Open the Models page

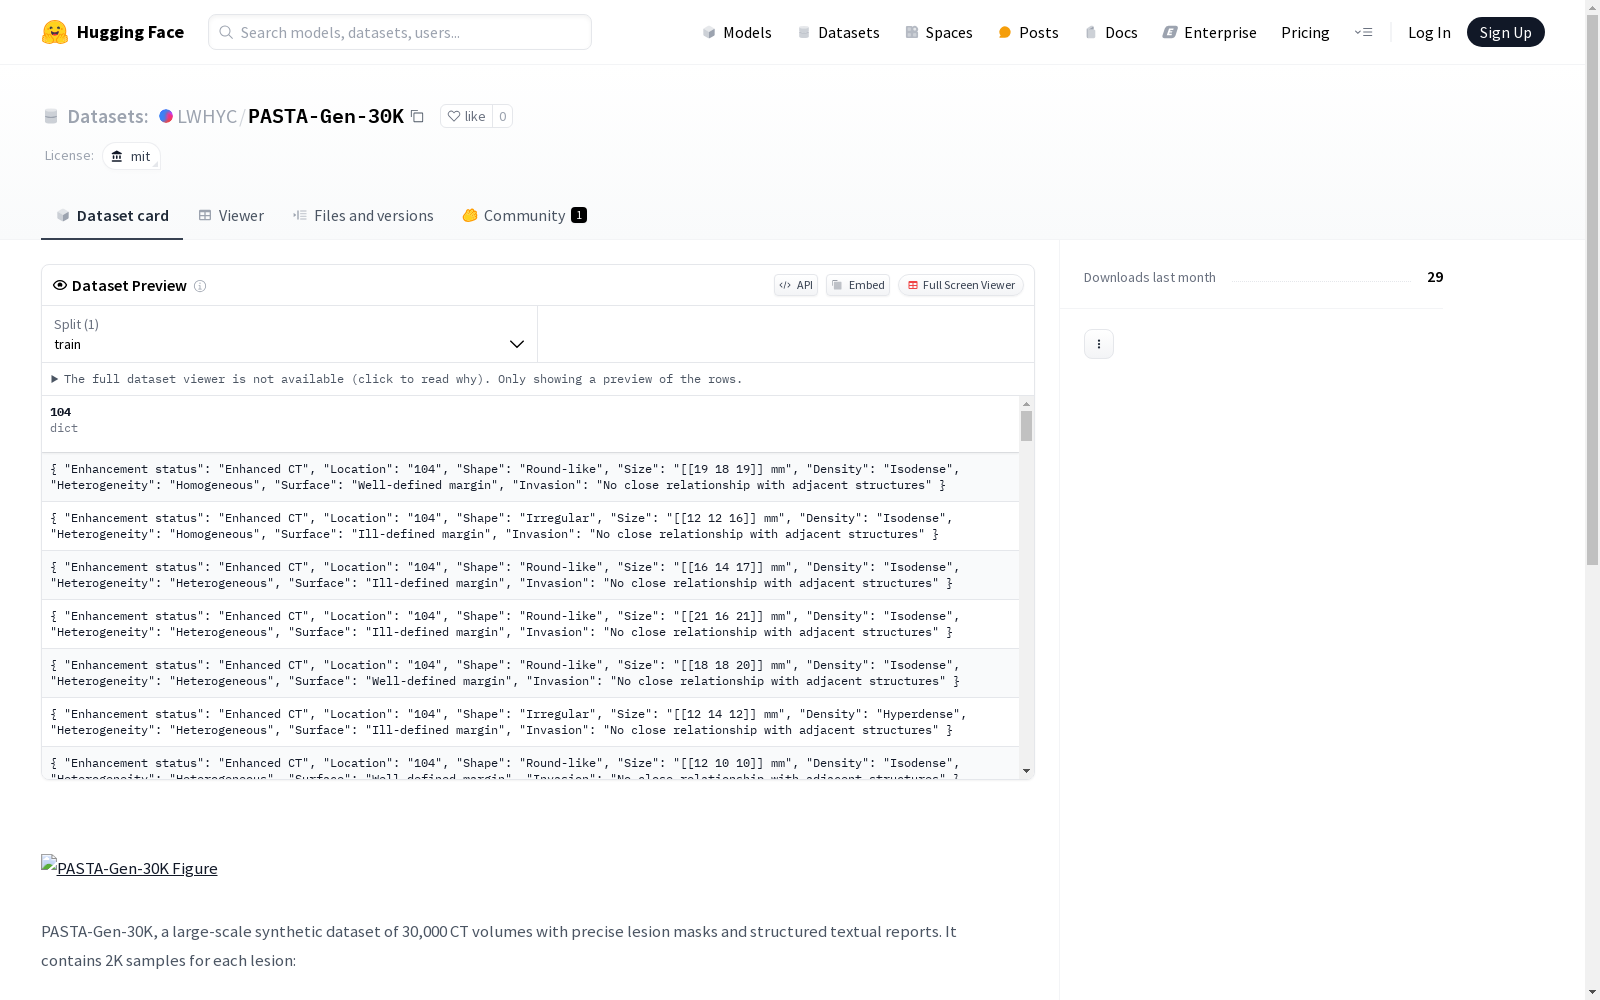pyautogui.click(x=737, y=32)
